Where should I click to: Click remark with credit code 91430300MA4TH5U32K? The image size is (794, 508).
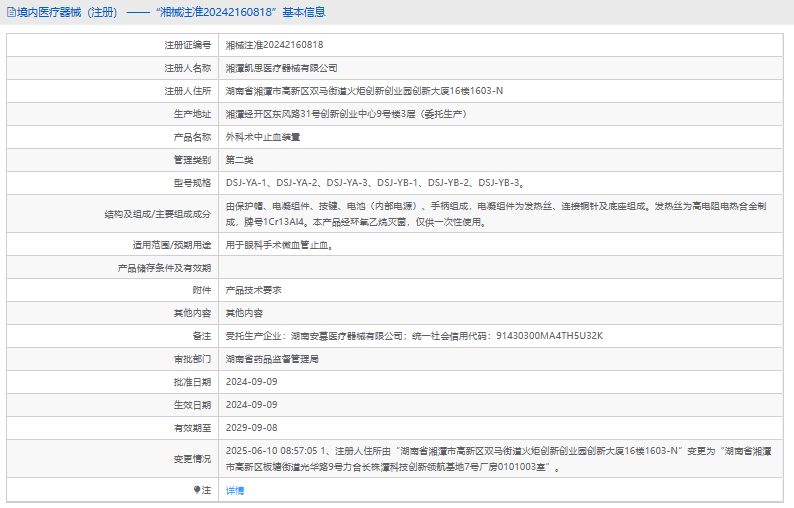coord(414,336)
